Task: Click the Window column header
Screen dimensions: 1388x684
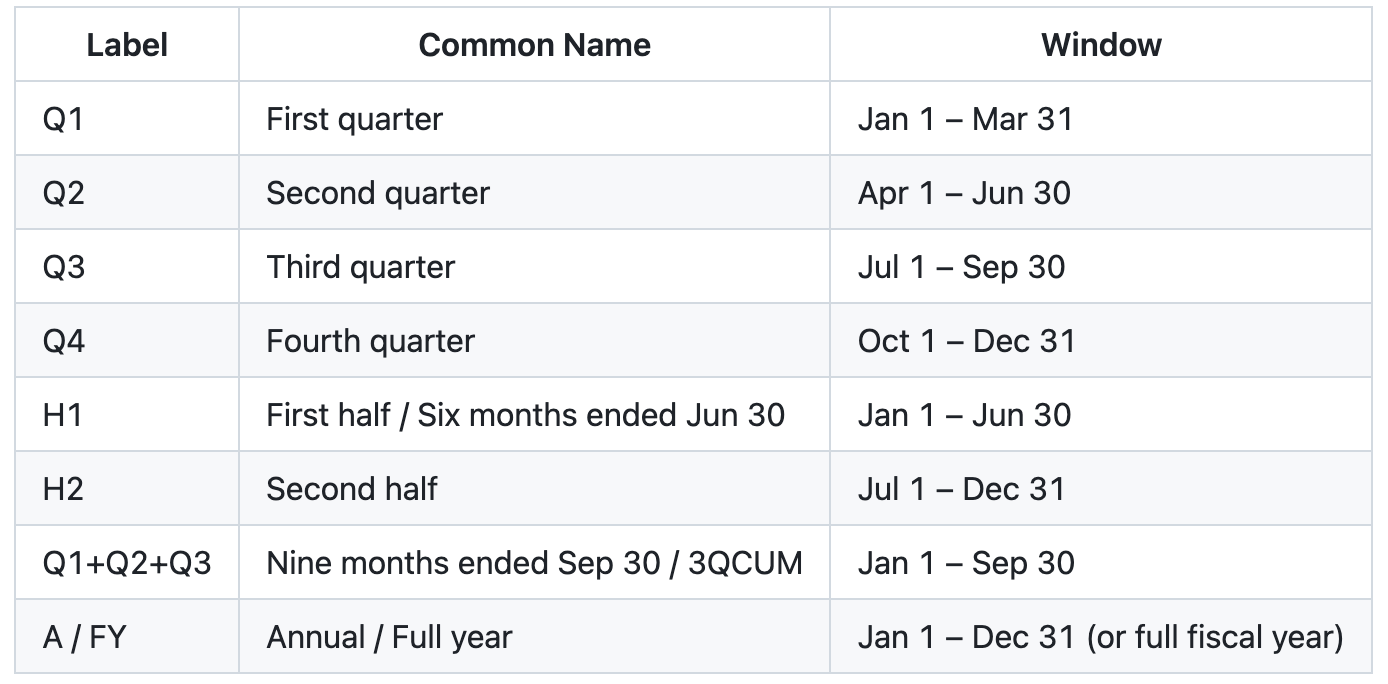Action: click(x=1101, y=45)
